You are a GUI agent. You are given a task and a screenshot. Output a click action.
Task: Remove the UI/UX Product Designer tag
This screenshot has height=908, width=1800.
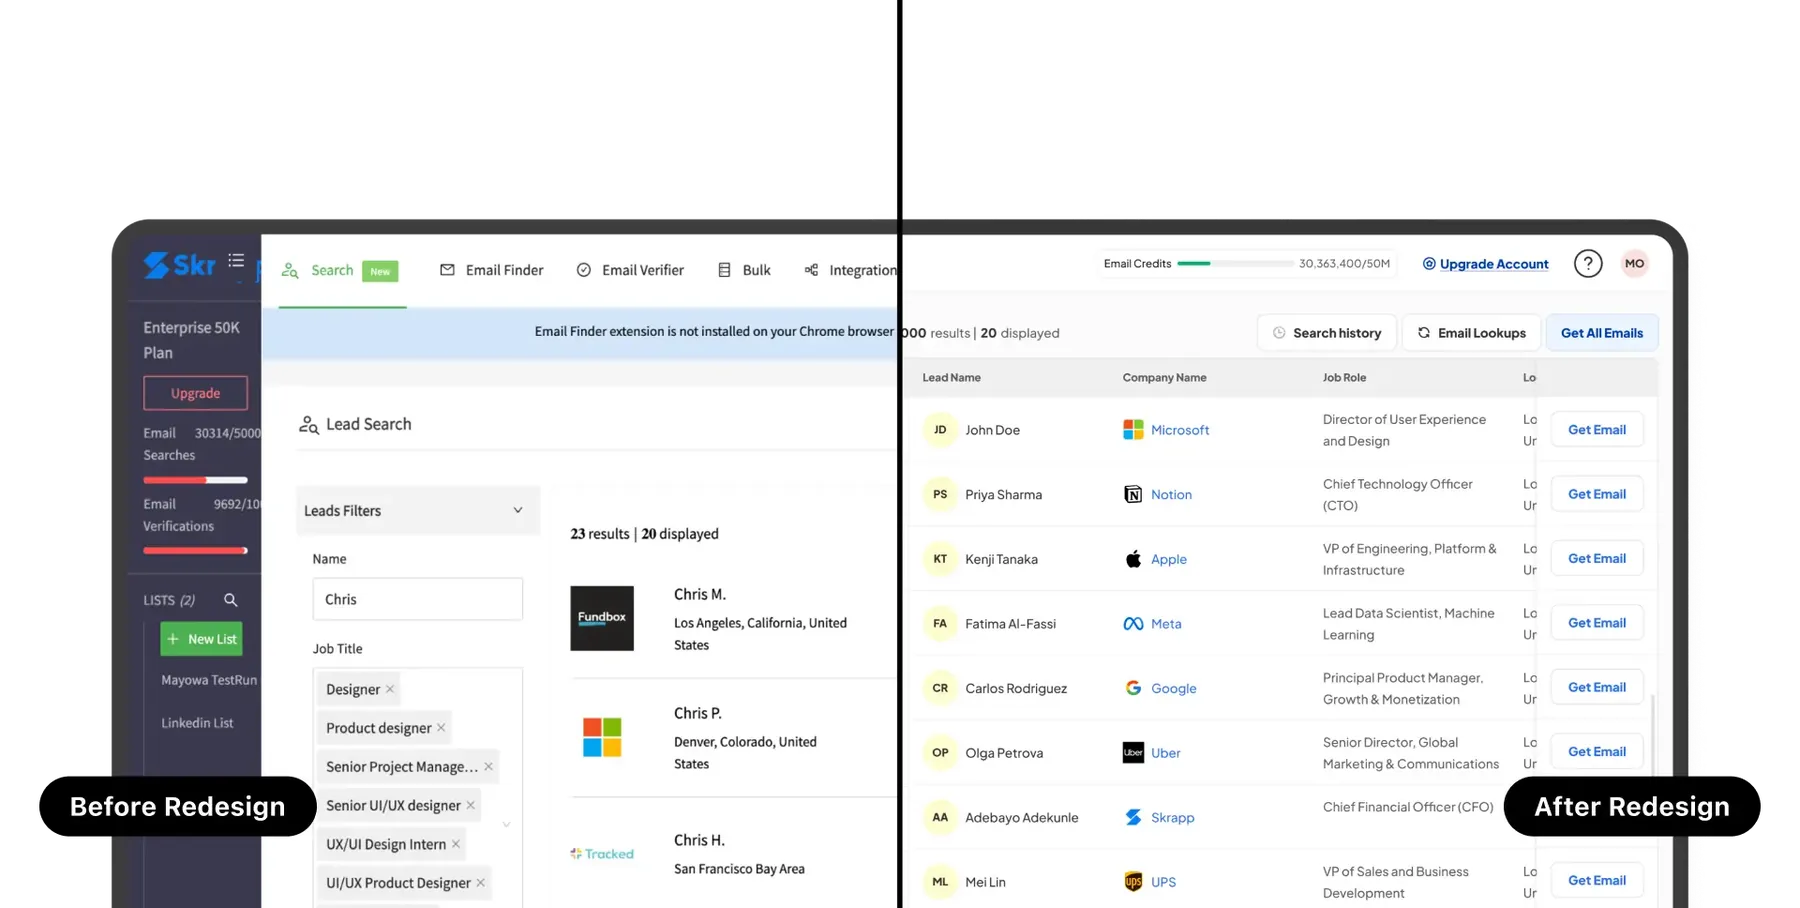point(481,883)
